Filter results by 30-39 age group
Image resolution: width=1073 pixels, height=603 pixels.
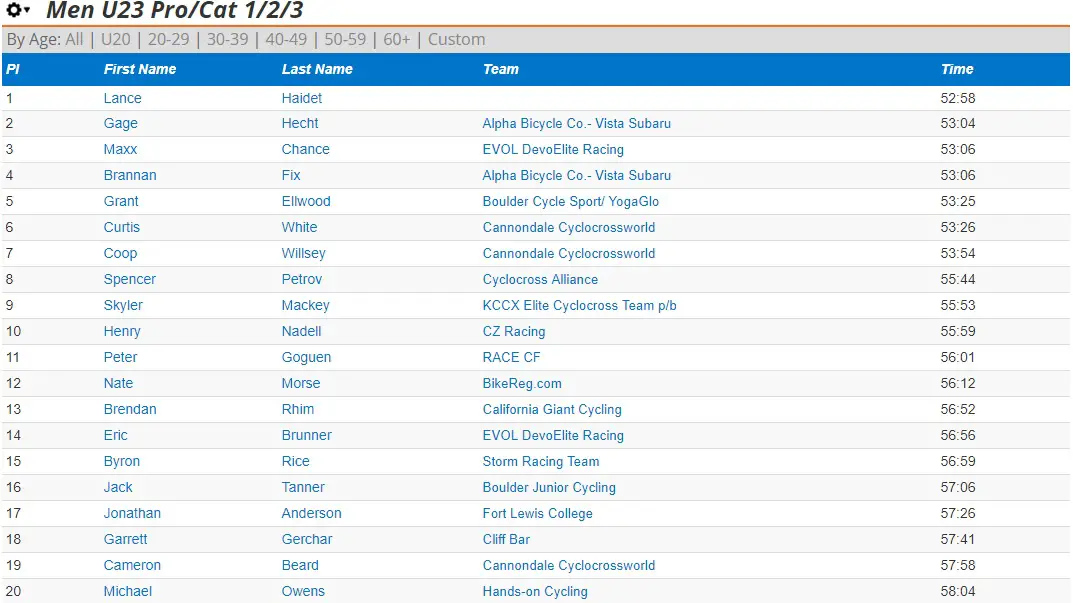227,40
